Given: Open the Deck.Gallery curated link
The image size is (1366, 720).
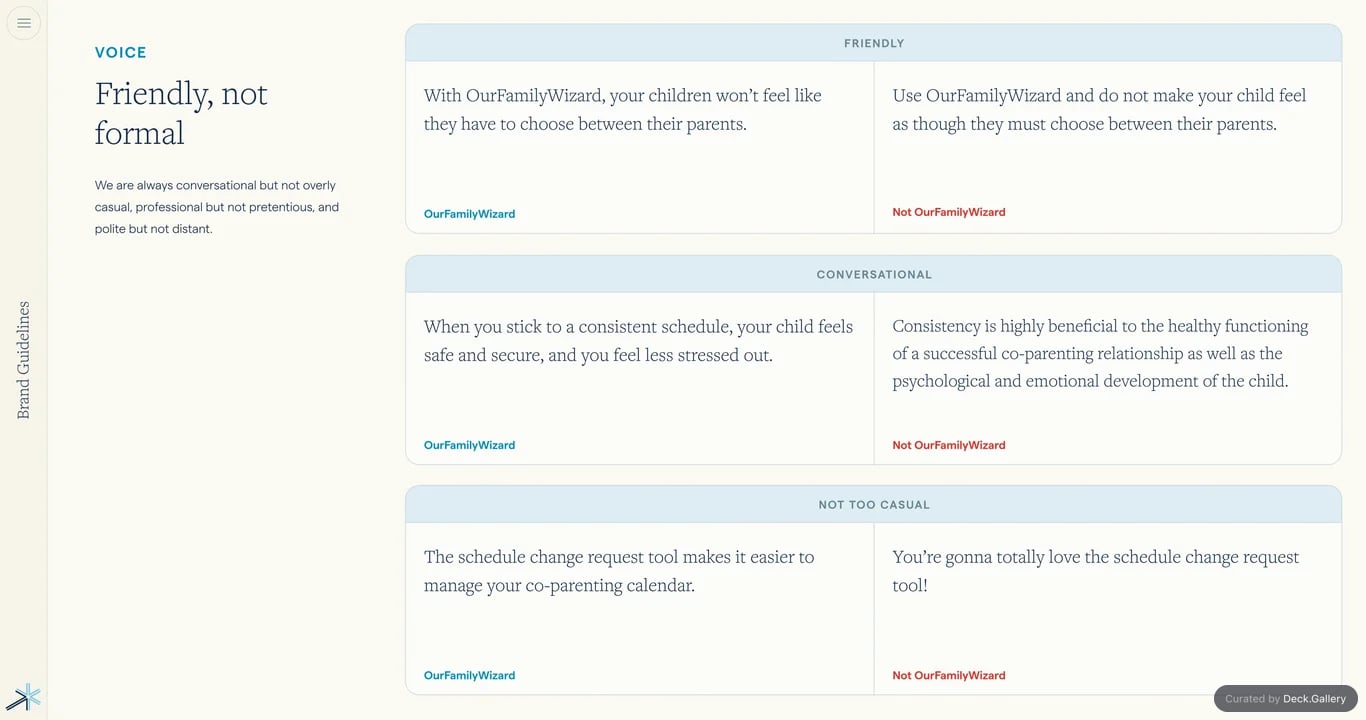Looking at the screenshot, I should (x=1286, y=699).
